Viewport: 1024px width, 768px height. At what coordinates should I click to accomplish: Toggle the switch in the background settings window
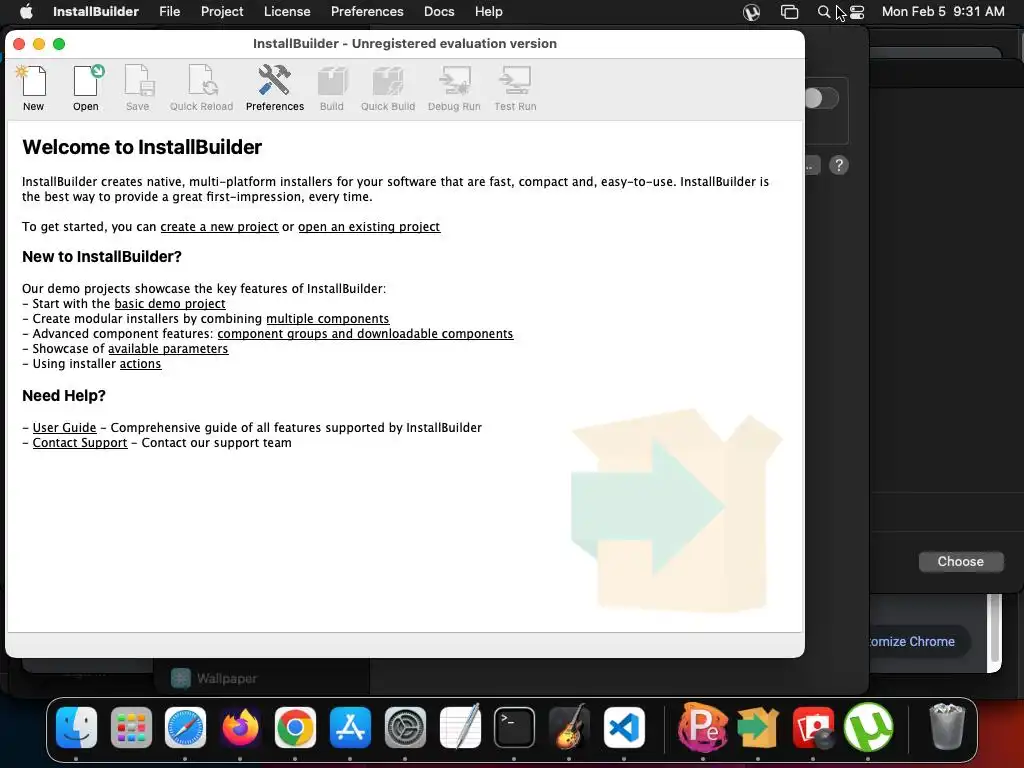coord(821,99)
